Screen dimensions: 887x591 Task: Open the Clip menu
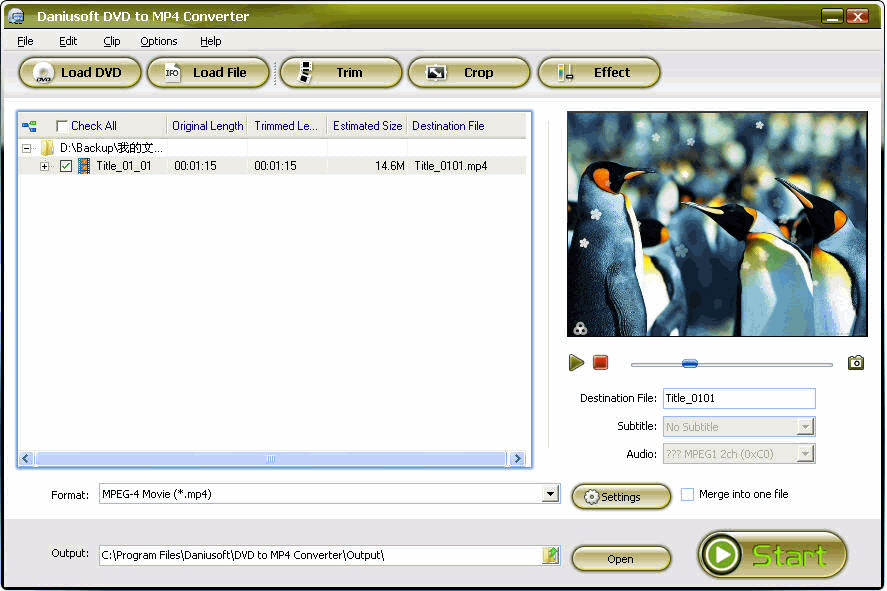click(111, 41)
